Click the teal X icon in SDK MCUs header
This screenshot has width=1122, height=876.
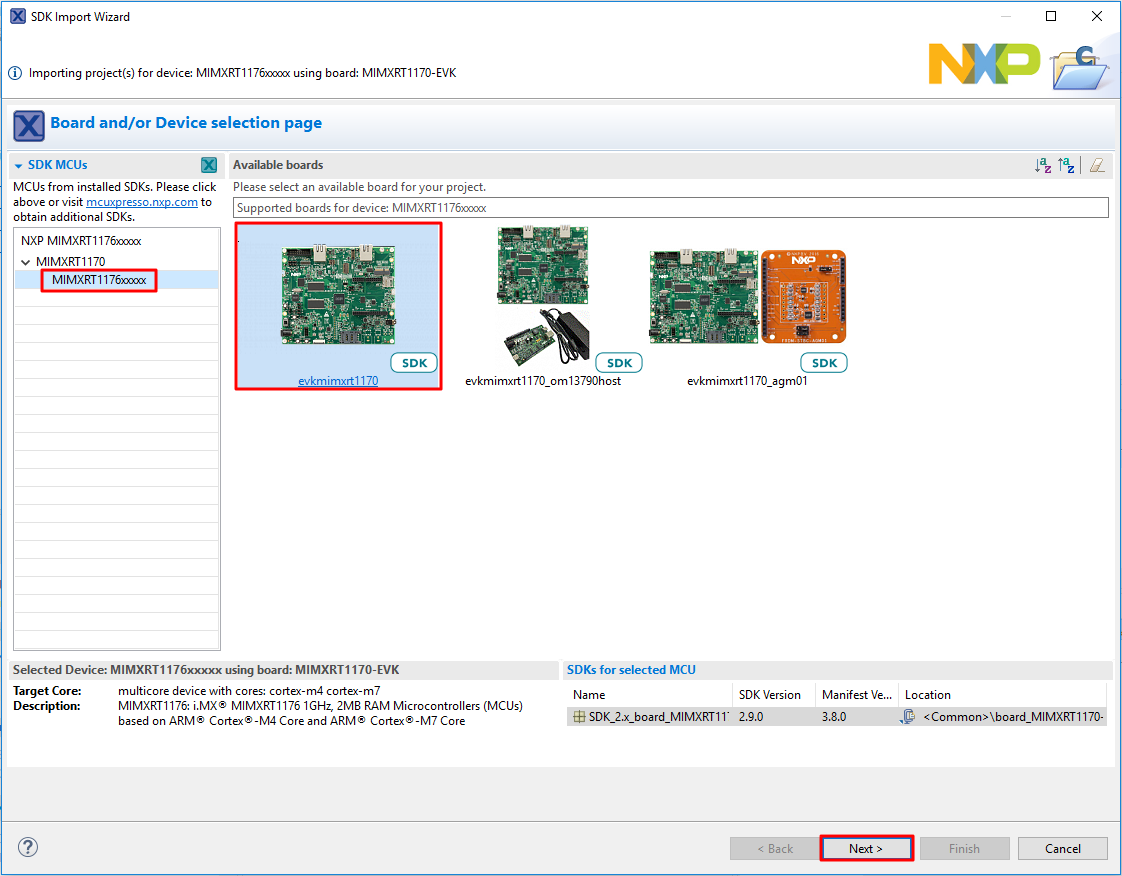click(208, 165)
